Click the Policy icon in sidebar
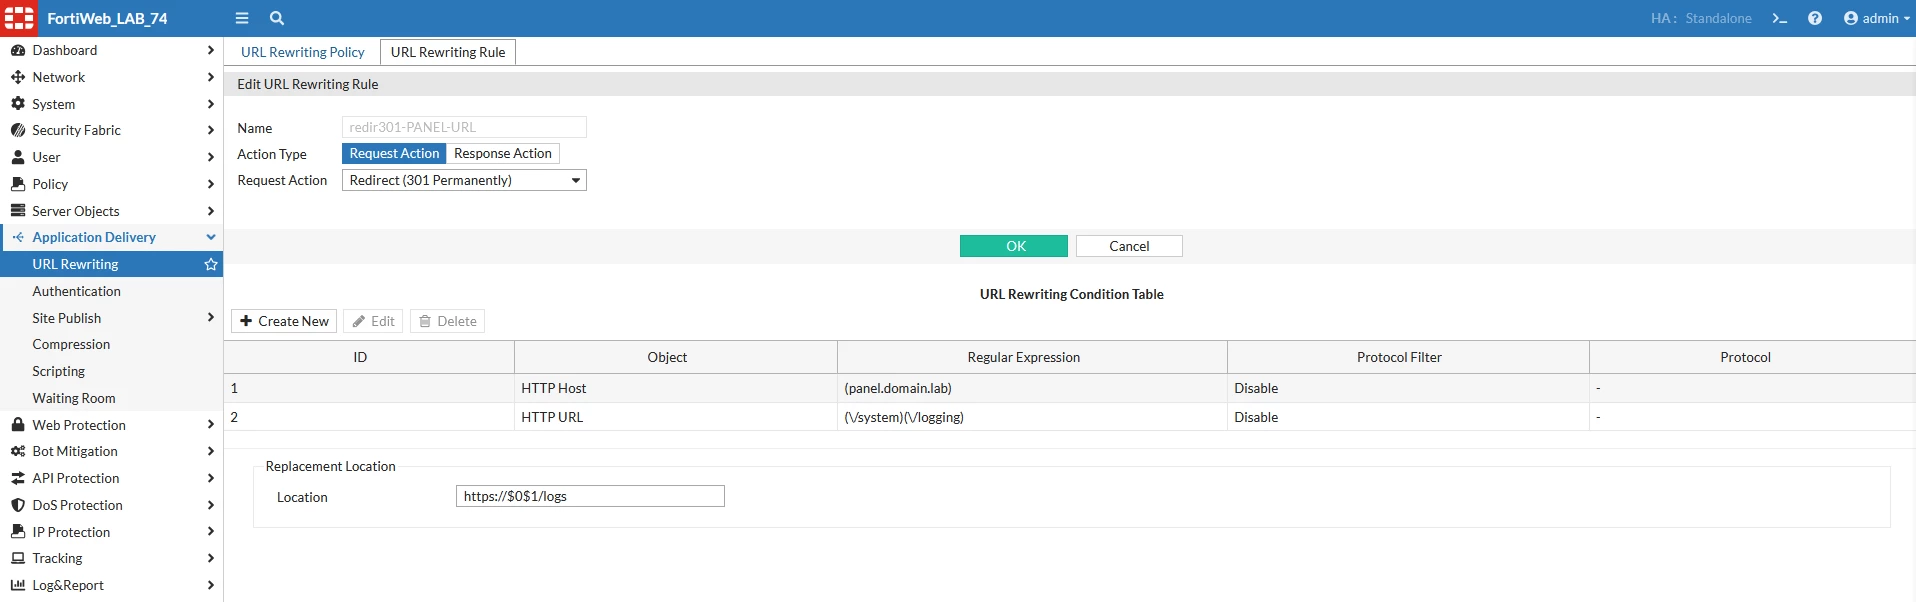Screen dimensions: 1916x602 point(18,184)
